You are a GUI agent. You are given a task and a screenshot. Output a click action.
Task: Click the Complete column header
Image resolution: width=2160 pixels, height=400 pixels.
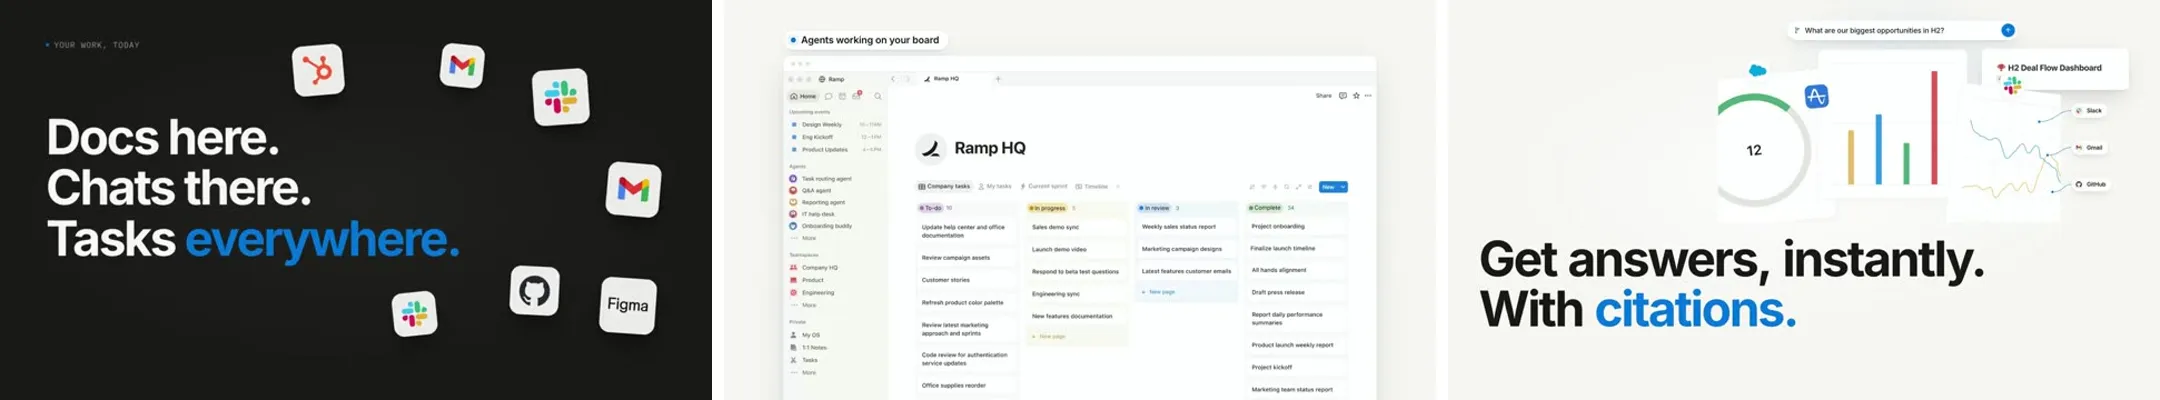[x=1265, y=208]
